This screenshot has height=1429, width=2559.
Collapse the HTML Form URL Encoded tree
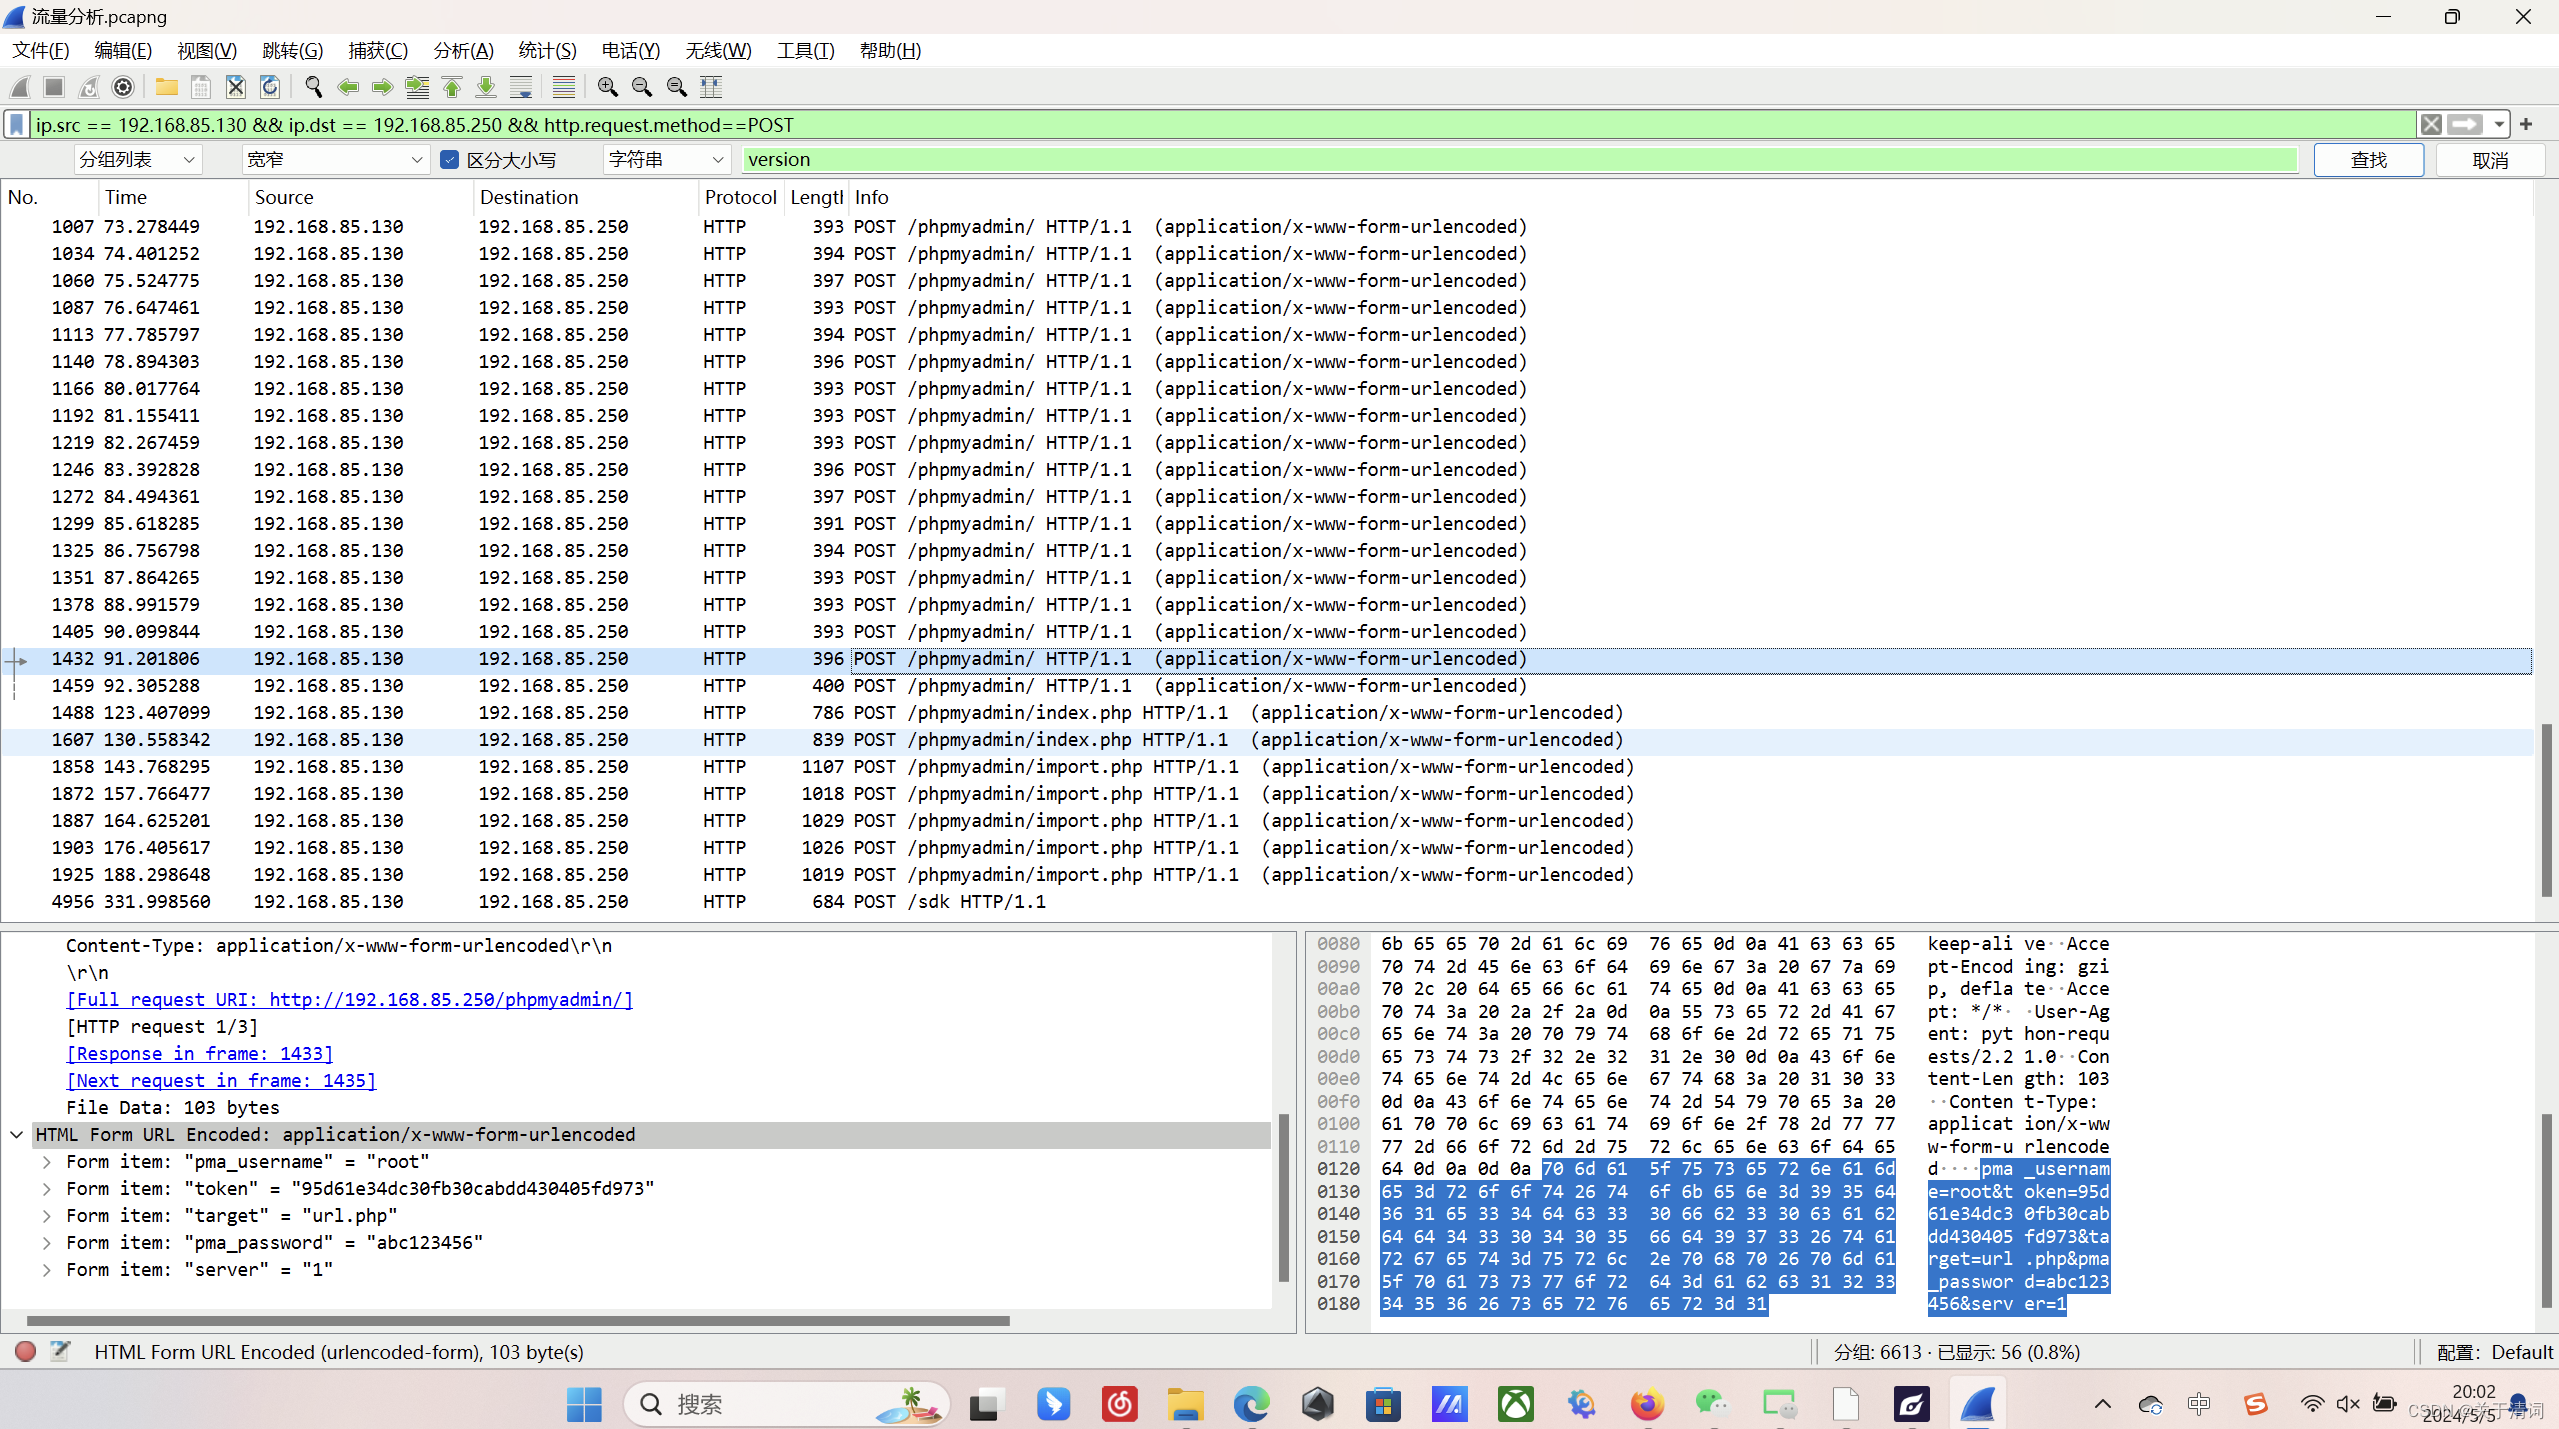pos(17,1135)
